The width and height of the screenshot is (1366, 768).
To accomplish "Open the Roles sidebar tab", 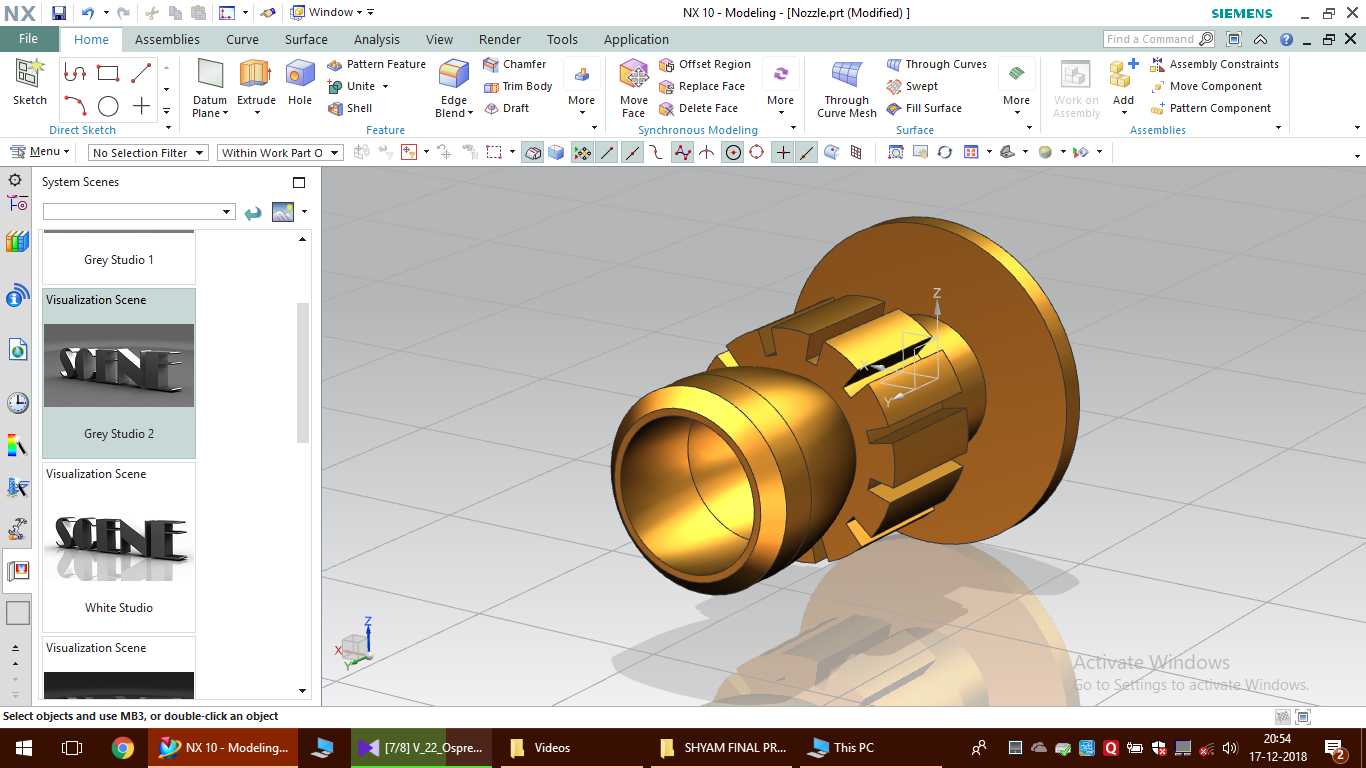I will click(x=17, y=529).
